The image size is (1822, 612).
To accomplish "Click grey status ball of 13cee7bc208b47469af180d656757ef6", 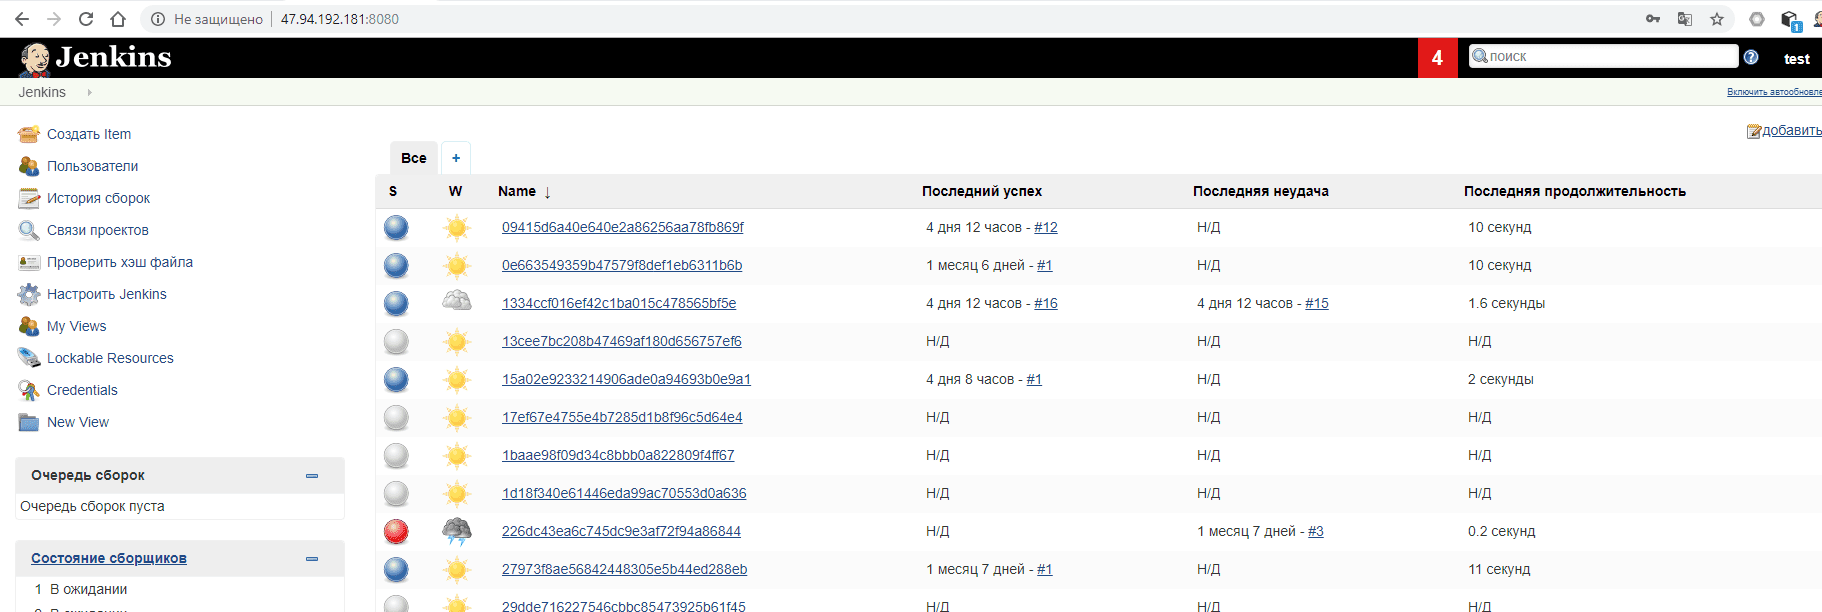I will (396, 342).
